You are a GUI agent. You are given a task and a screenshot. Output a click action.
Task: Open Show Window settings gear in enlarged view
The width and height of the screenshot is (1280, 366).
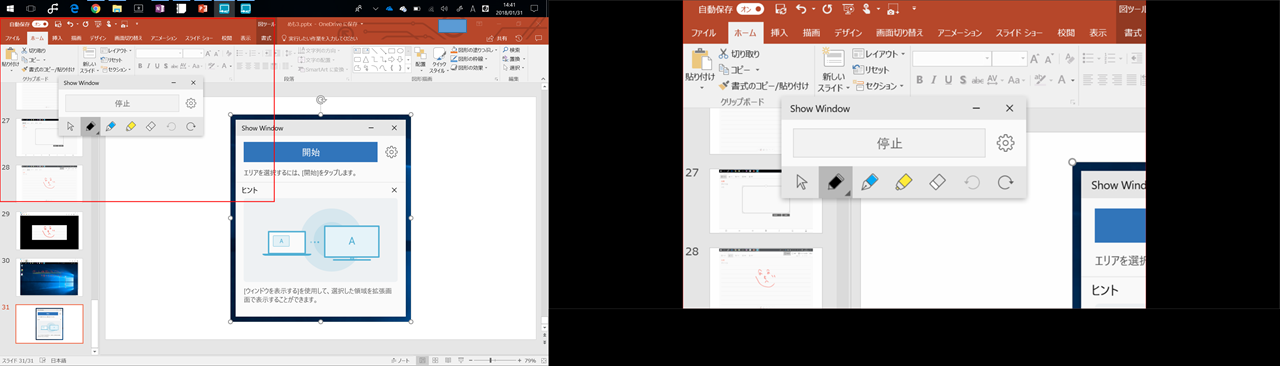coord(1006,143)
